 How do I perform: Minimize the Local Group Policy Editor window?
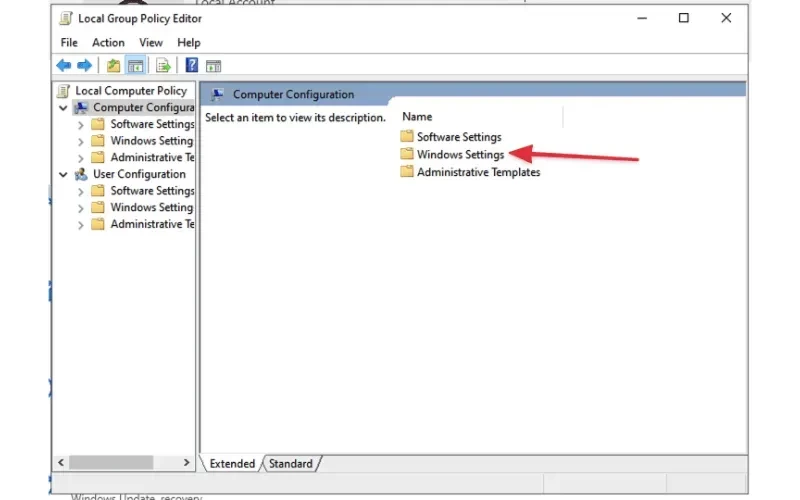(642, 18)
